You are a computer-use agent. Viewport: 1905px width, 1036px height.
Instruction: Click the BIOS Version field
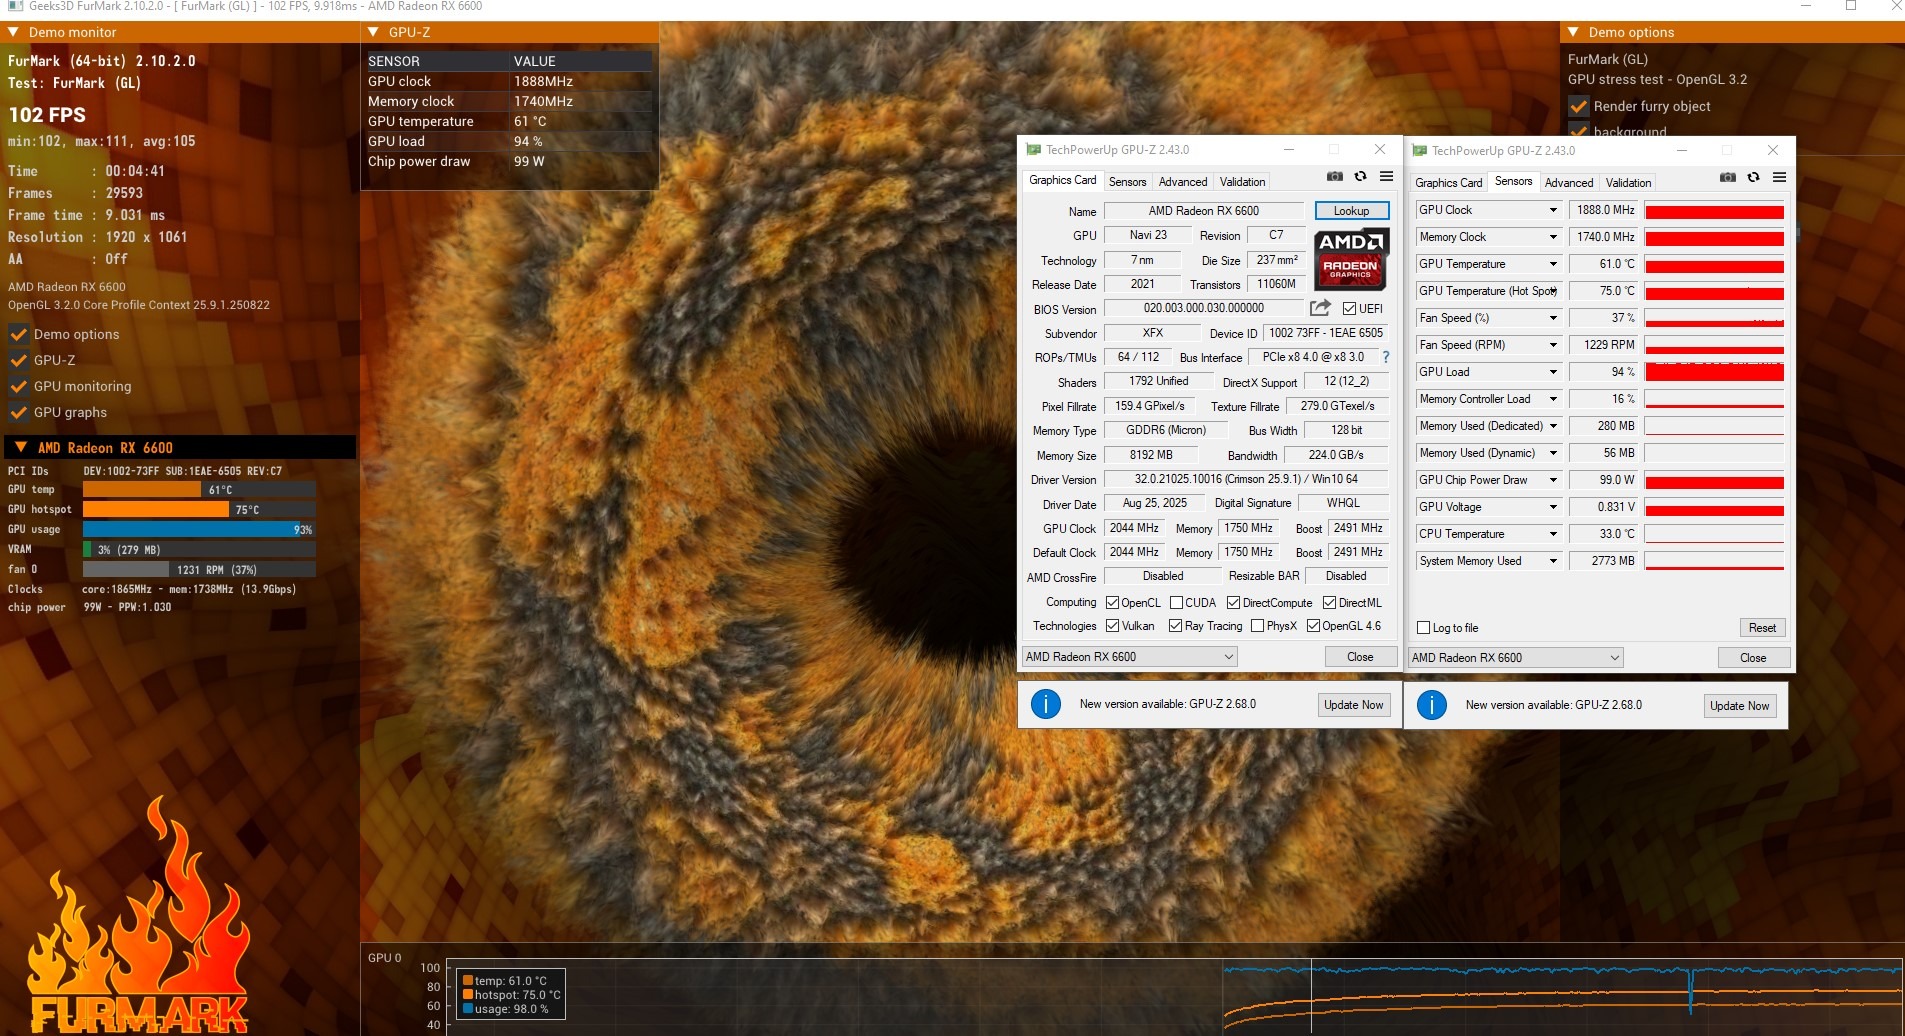coord(1204,309)
